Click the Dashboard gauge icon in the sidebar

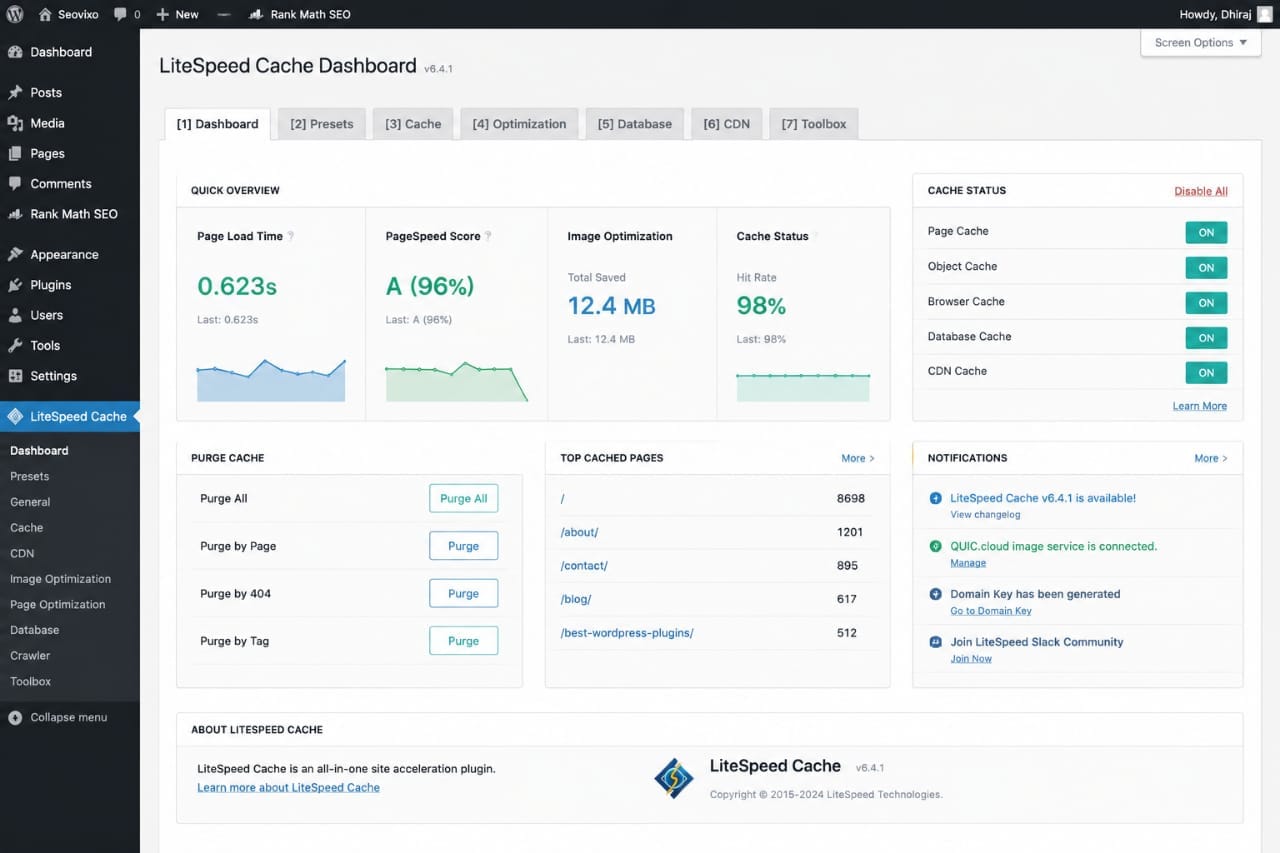(15, 52)
